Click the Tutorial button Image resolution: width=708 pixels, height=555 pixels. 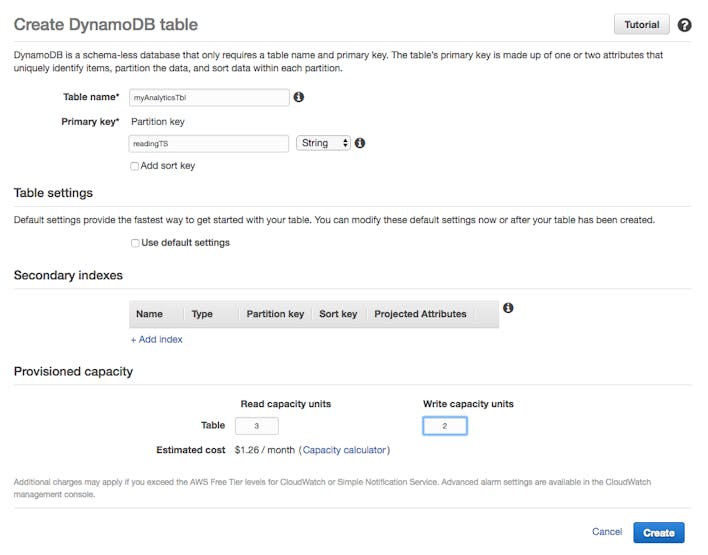(642, 24)
